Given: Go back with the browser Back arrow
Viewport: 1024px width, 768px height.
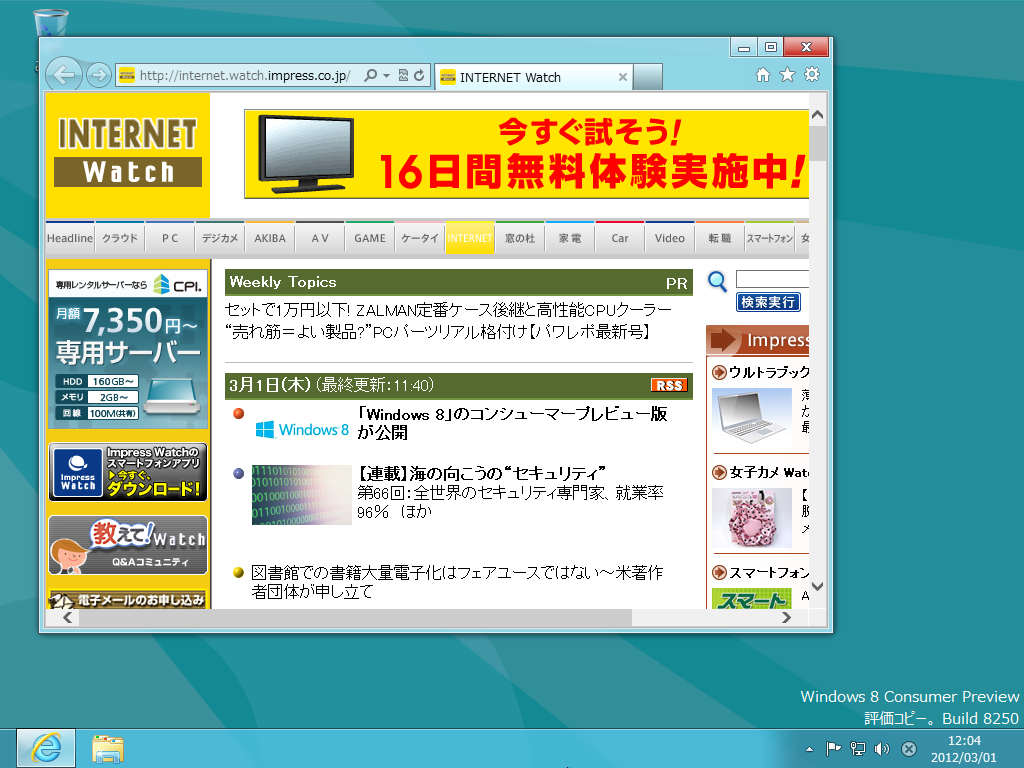Looking at the screenshot, I should (x=63, y=75).
